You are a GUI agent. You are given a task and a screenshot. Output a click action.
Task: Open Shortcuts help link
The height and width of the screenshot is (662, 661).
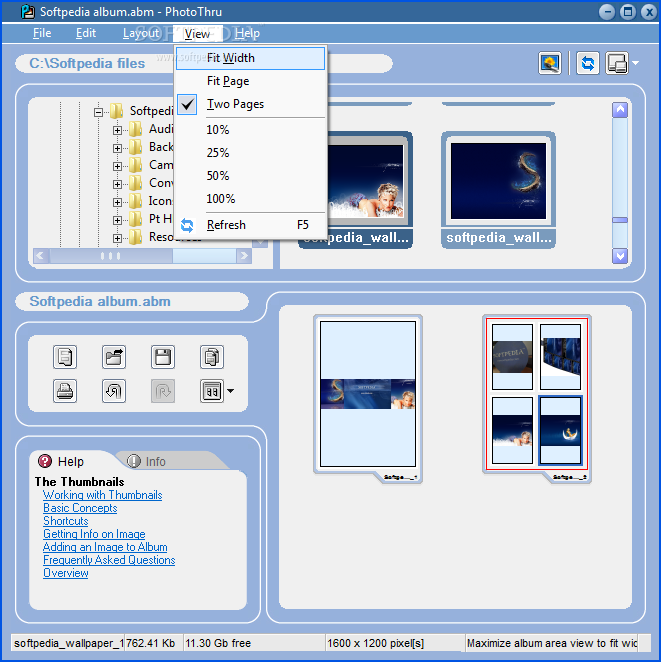[x=66, y=521]
